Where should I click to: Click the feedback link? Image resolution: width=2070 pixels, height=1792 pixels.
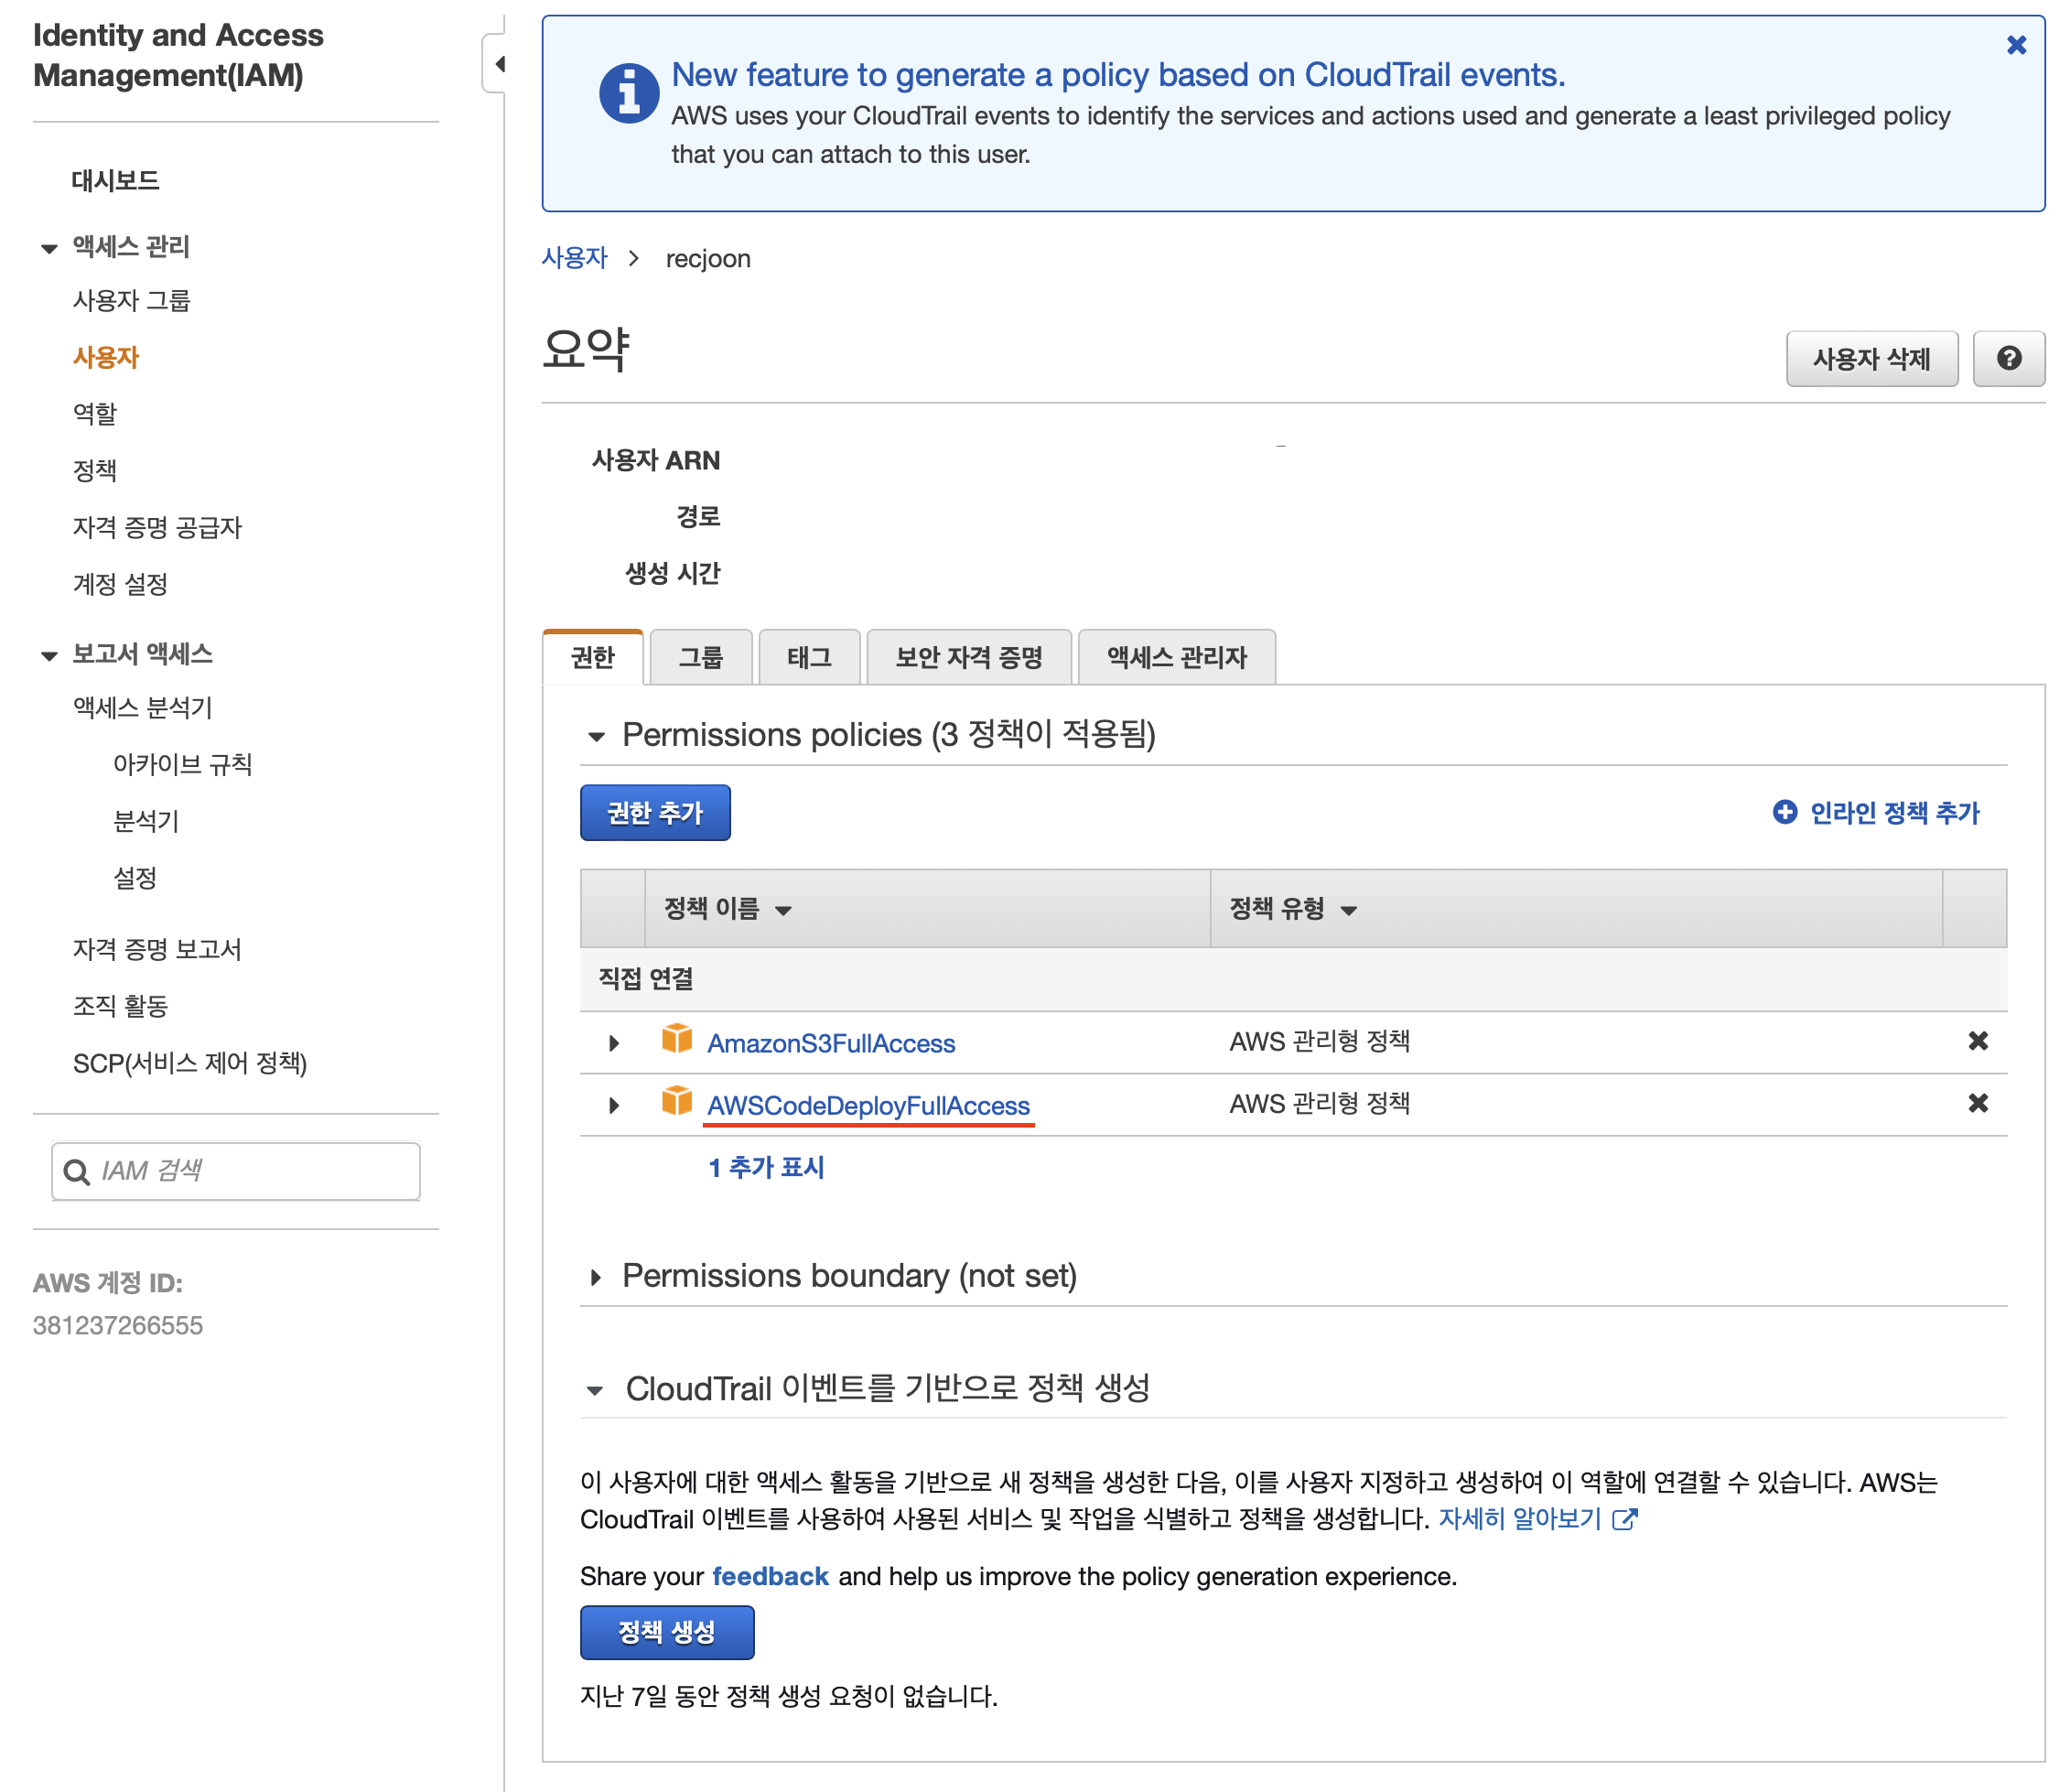[x=770, y=1576]
